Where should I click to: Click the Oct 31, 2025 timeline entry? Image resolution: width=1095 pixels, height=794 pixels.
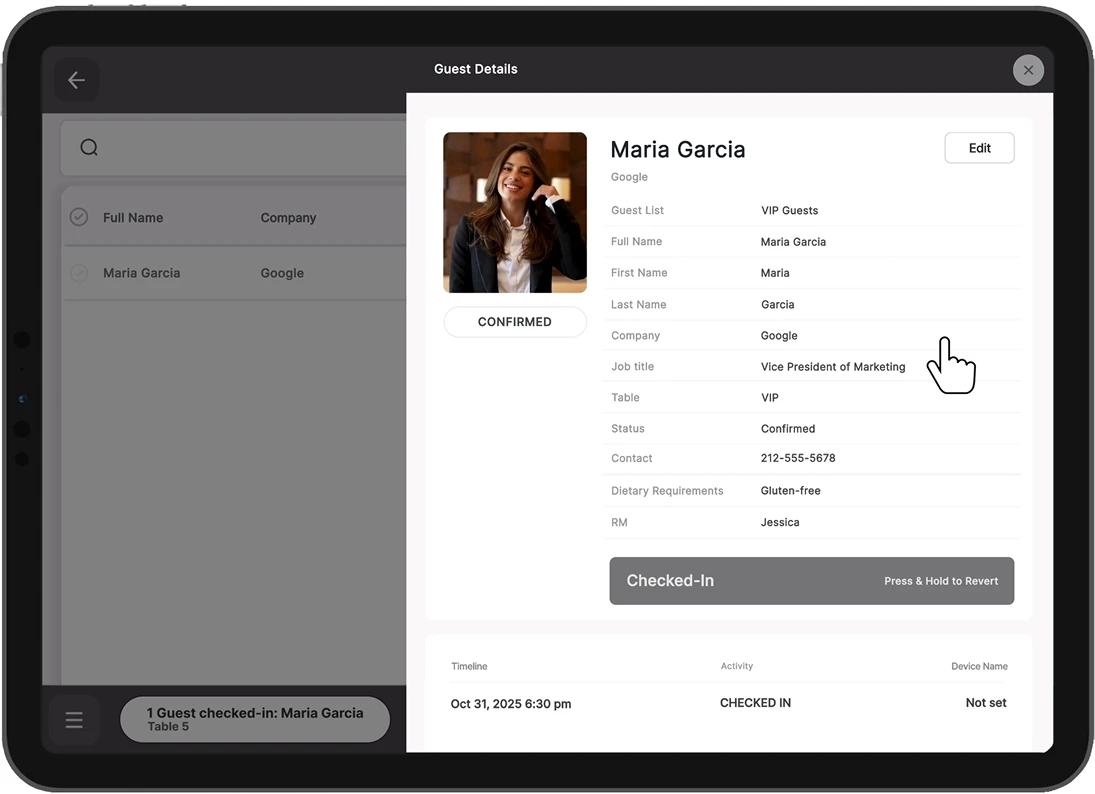click(511, 704)
